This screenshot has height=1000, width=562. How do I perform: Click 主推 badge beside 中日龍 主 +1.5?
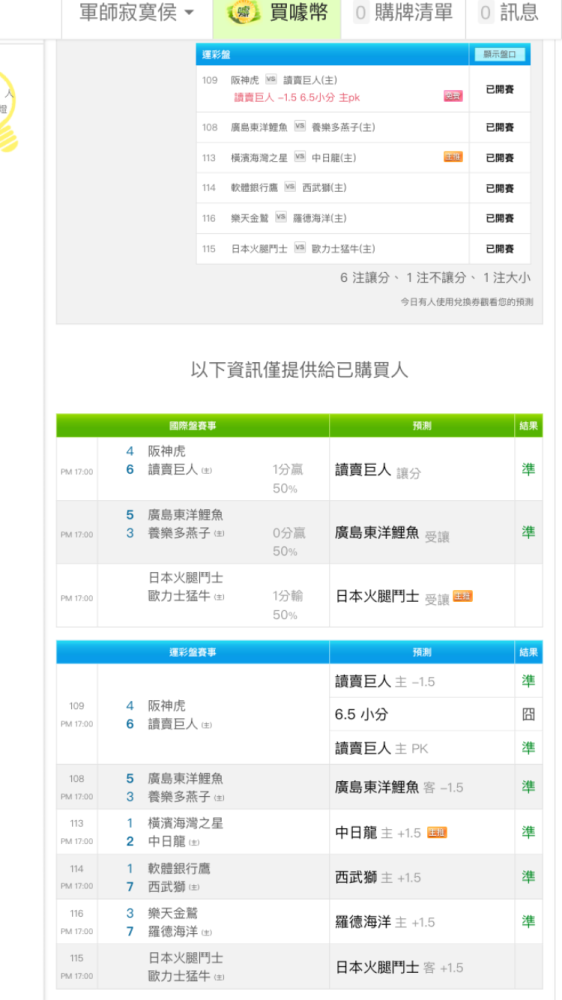pyautogui.click(x=437, y=832)
